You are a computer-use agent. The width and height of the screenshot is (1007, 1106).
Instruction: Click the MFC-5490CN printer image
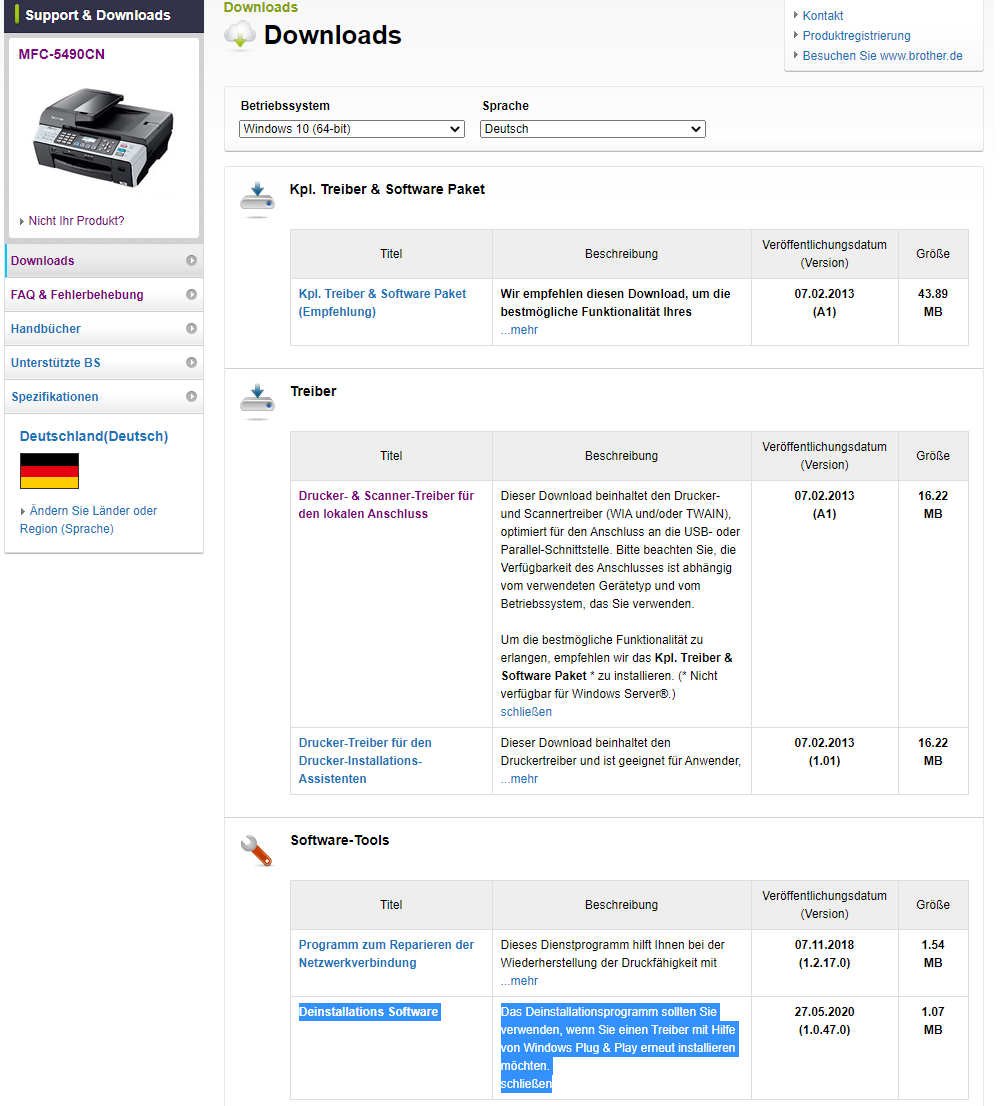(x=103, y=137)
